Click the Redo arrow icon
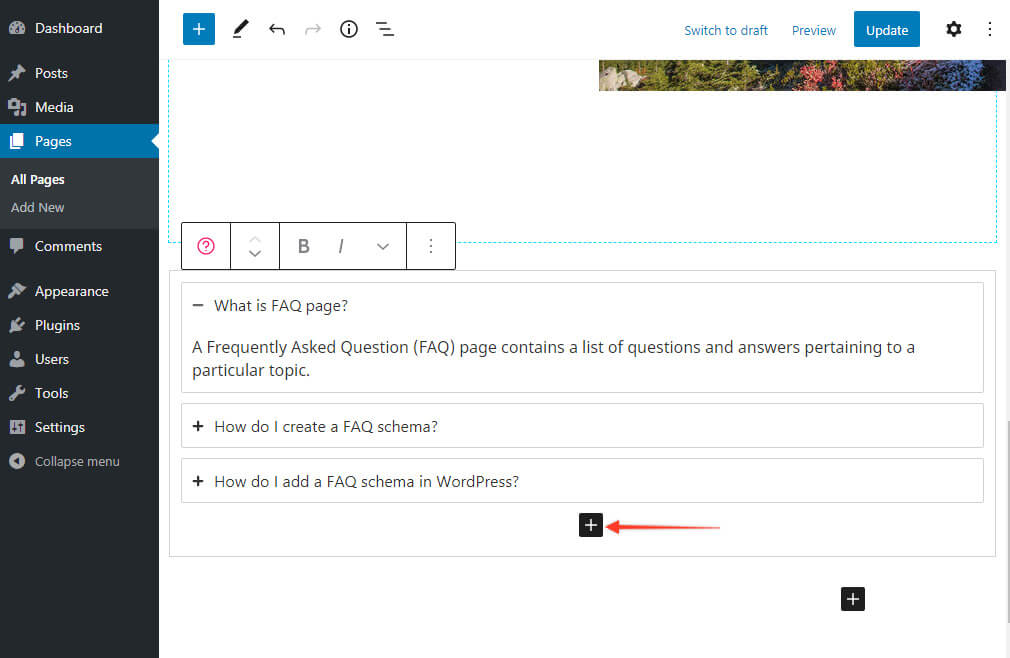This screenshot has width=1010, height=658. [312, 29]
